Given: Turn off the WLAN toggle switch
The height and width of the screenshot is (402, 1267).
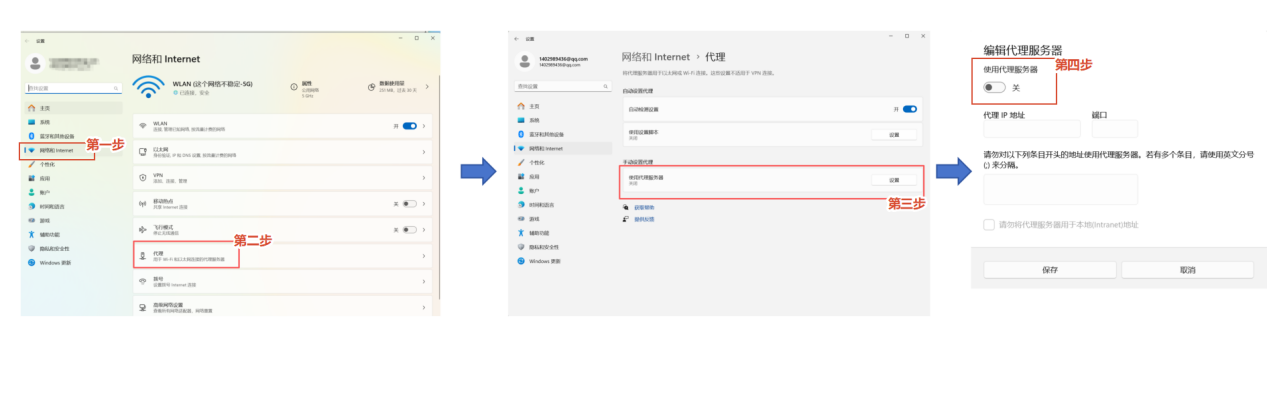Looking at the screenshot, I should tap(409, 126).
